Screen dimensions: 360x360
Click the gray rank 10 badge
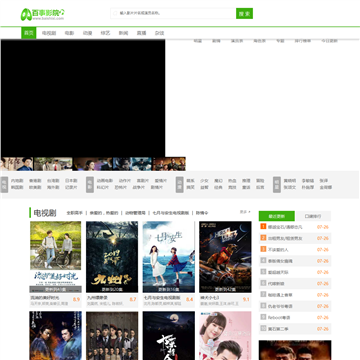[263, 328]
